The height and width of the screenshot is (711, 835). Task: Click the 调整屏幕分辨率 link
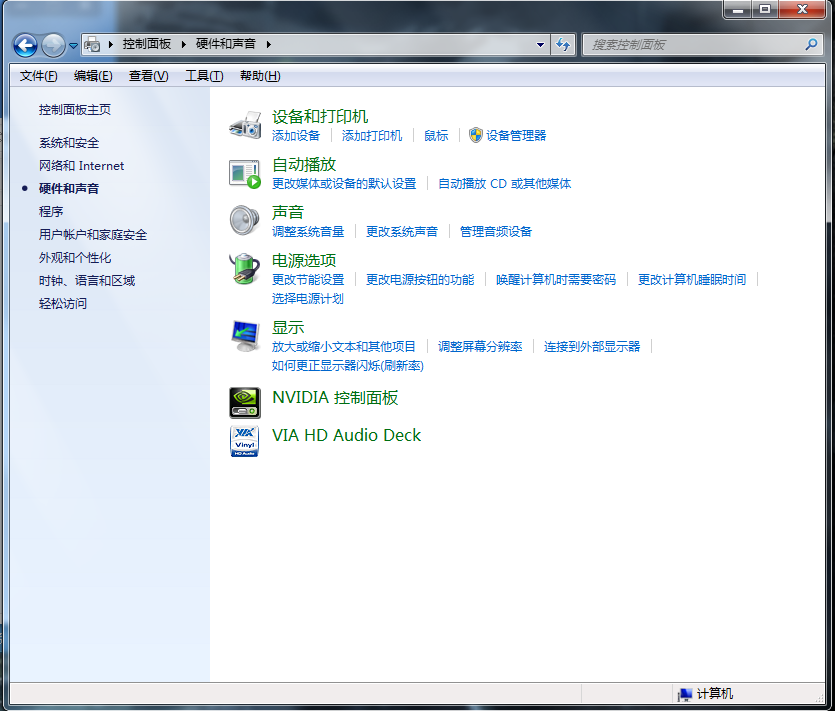[x=480, y=347]
